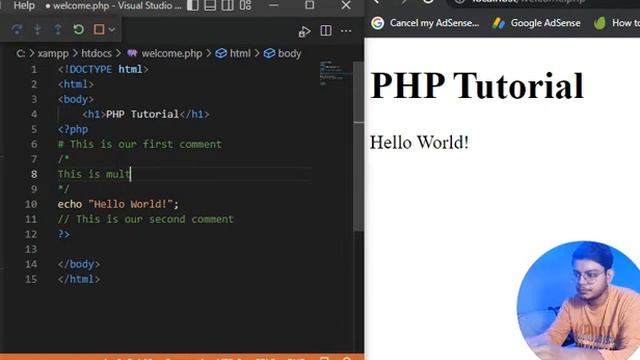Click the editor vertical scrollbar
Image resolution: width=640 pixels, height=360 pixels.
(x=358, y=146)
